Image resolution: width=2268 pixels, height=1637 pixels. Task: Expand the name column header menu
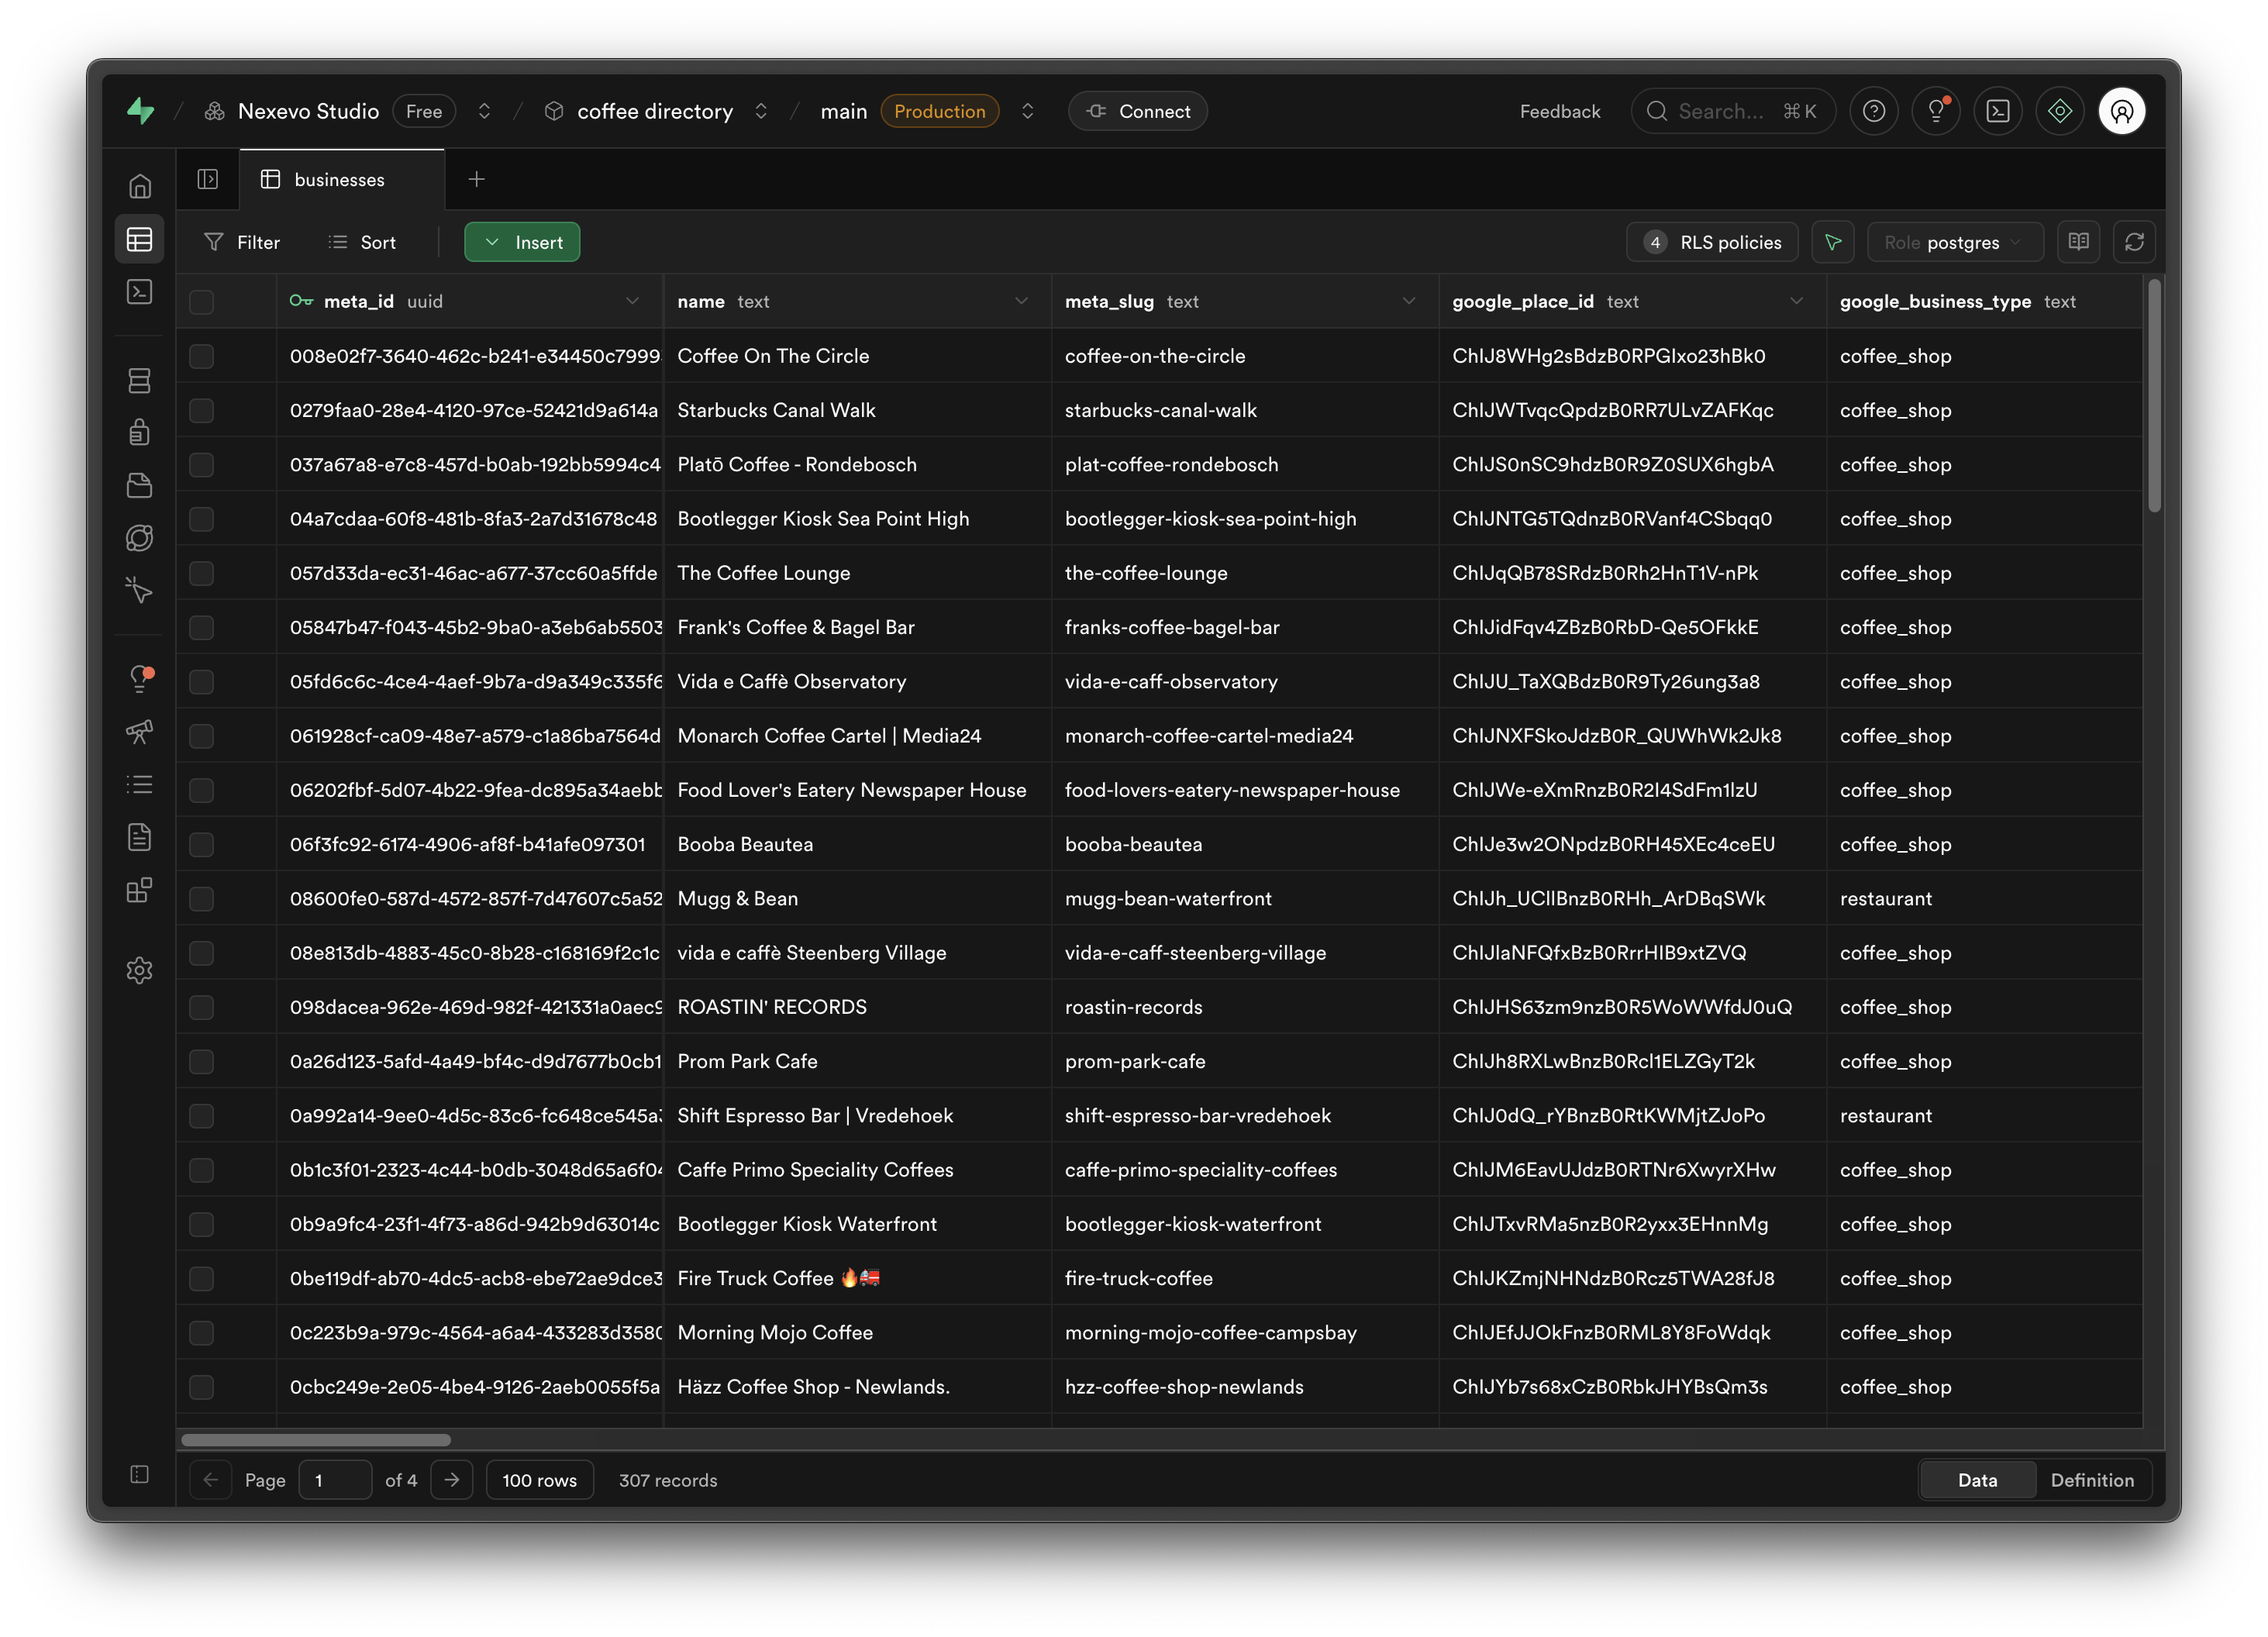(1021, 301)
